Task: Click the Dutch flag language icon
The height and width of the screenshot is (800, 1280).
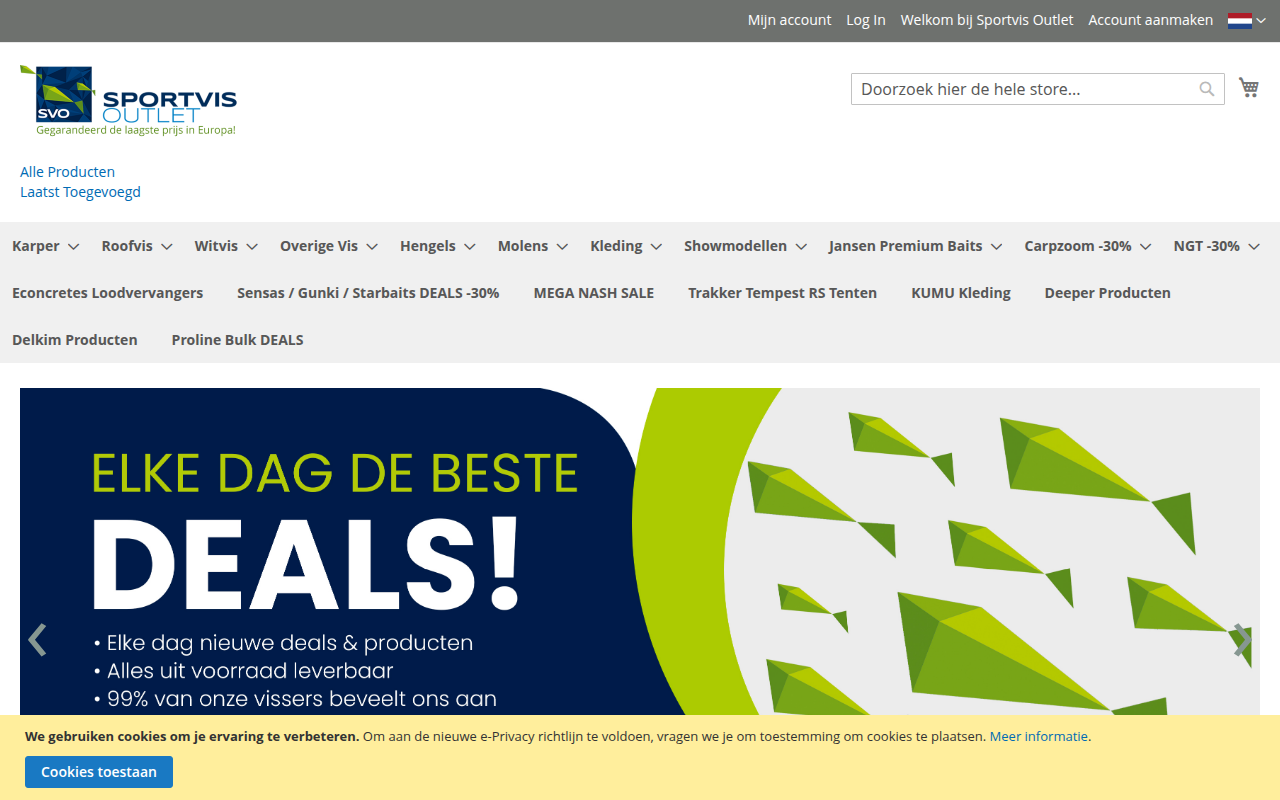Action: pos(1240,20)
